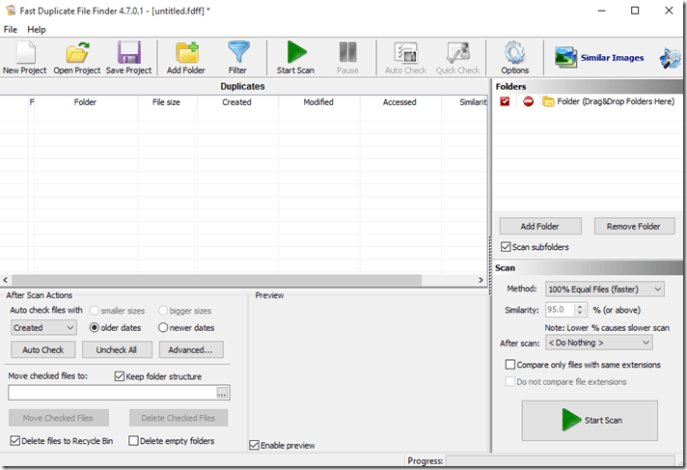Click the Delete Checked Files button
This screenshot has height=470, width=687.
(x=178, y=418)
